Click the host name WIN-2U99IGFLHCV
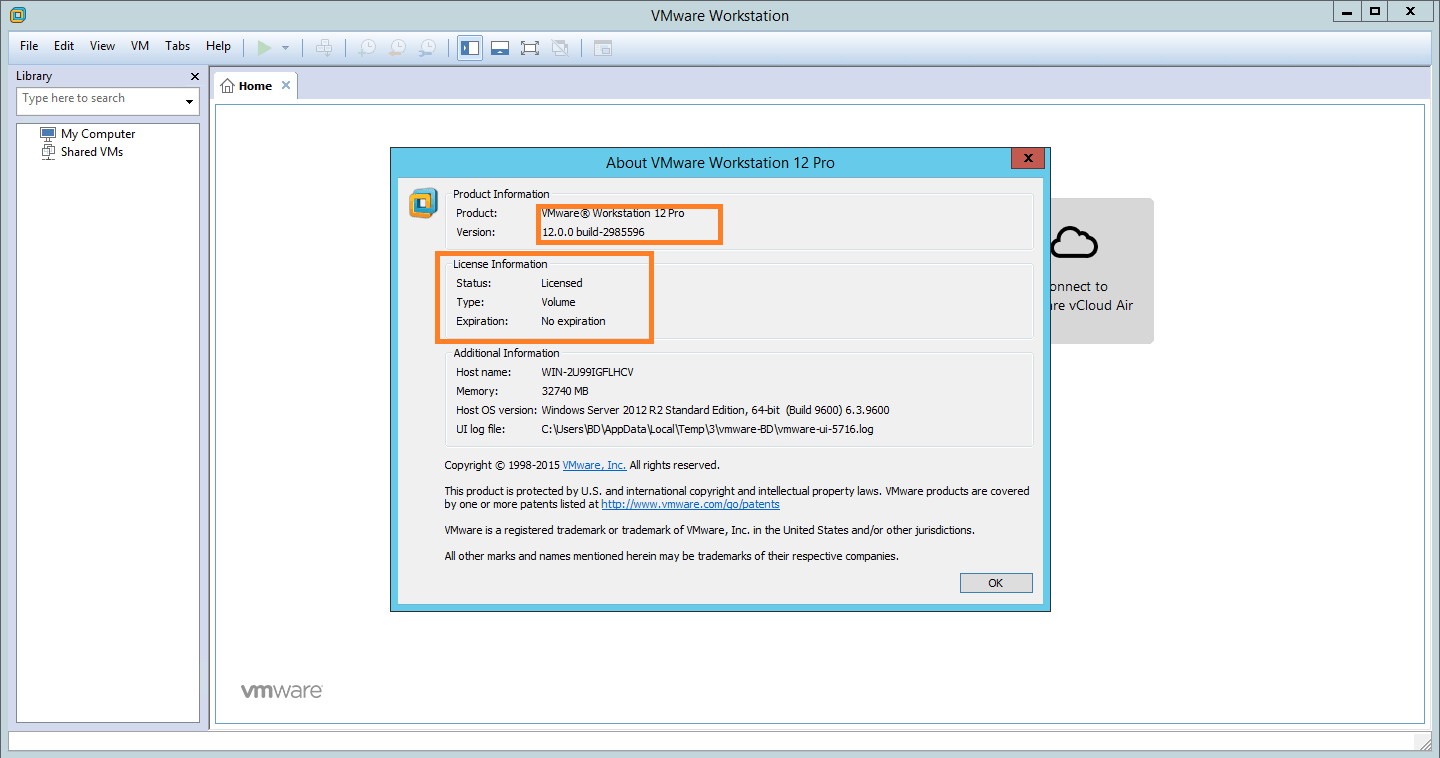 [x=587, y=372]
